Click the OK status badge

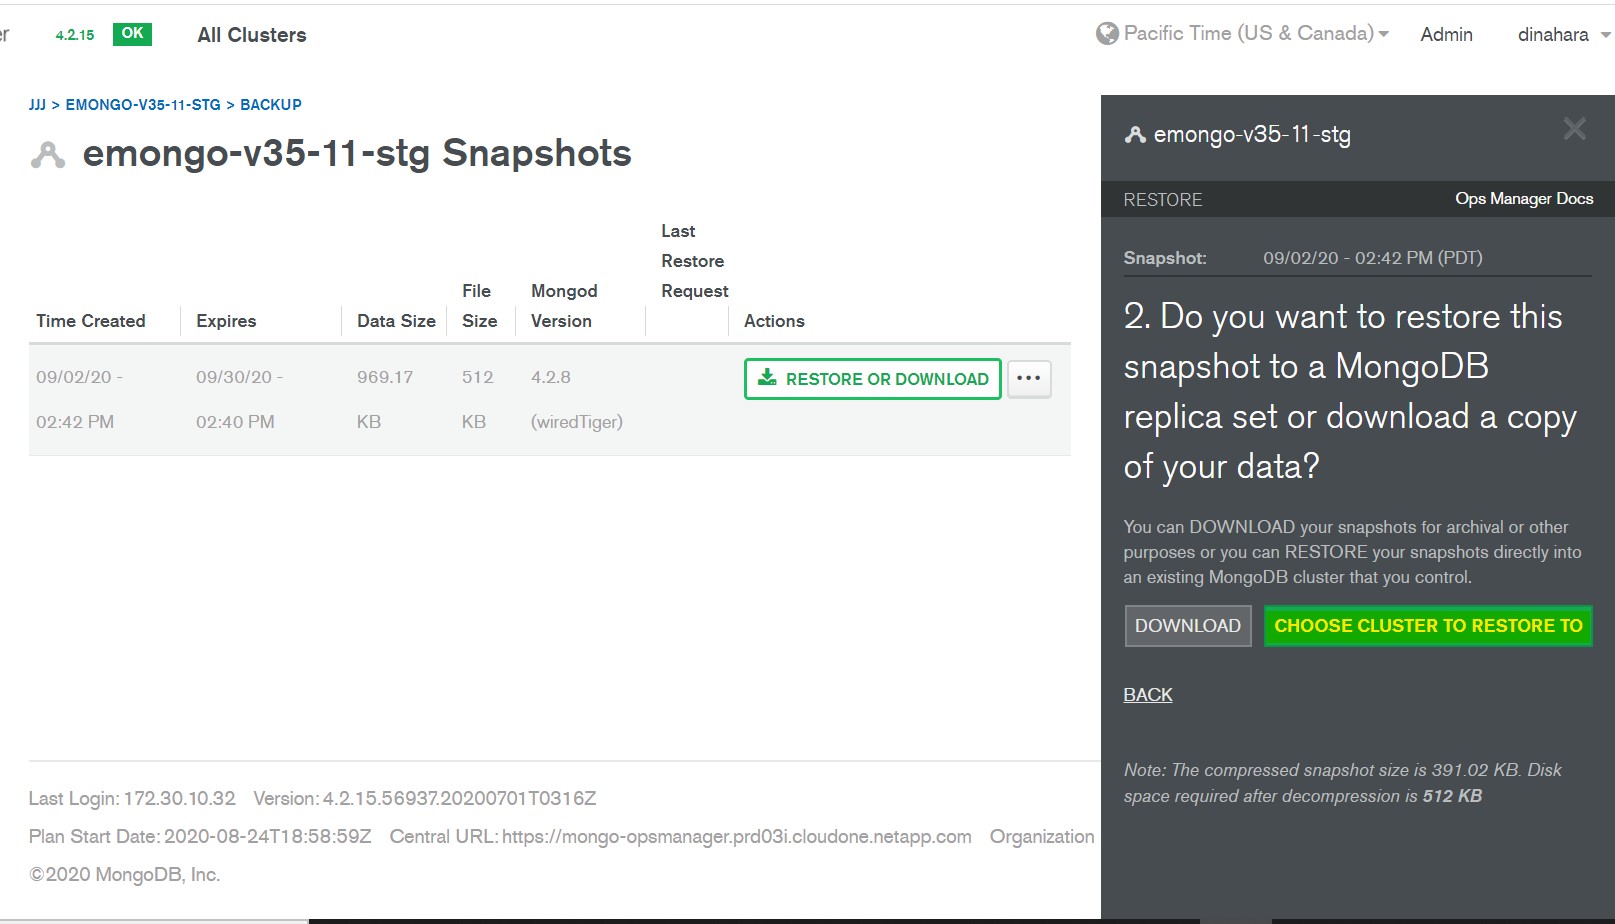(132, 34)
